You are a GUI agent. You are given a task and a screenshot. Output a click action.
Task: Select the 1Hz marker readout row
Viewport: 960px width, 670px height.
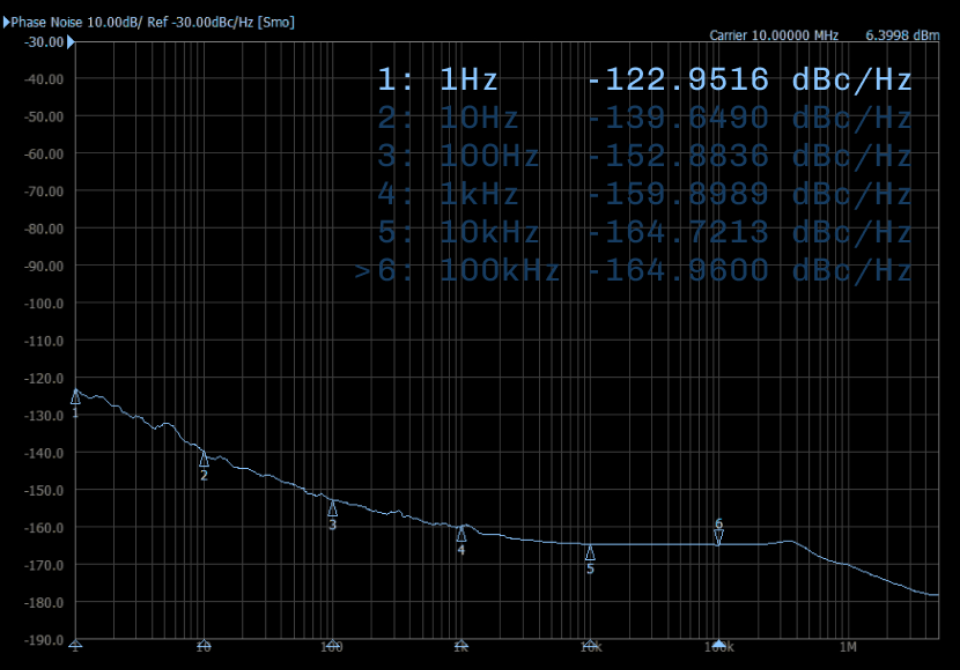click(644, 80)
